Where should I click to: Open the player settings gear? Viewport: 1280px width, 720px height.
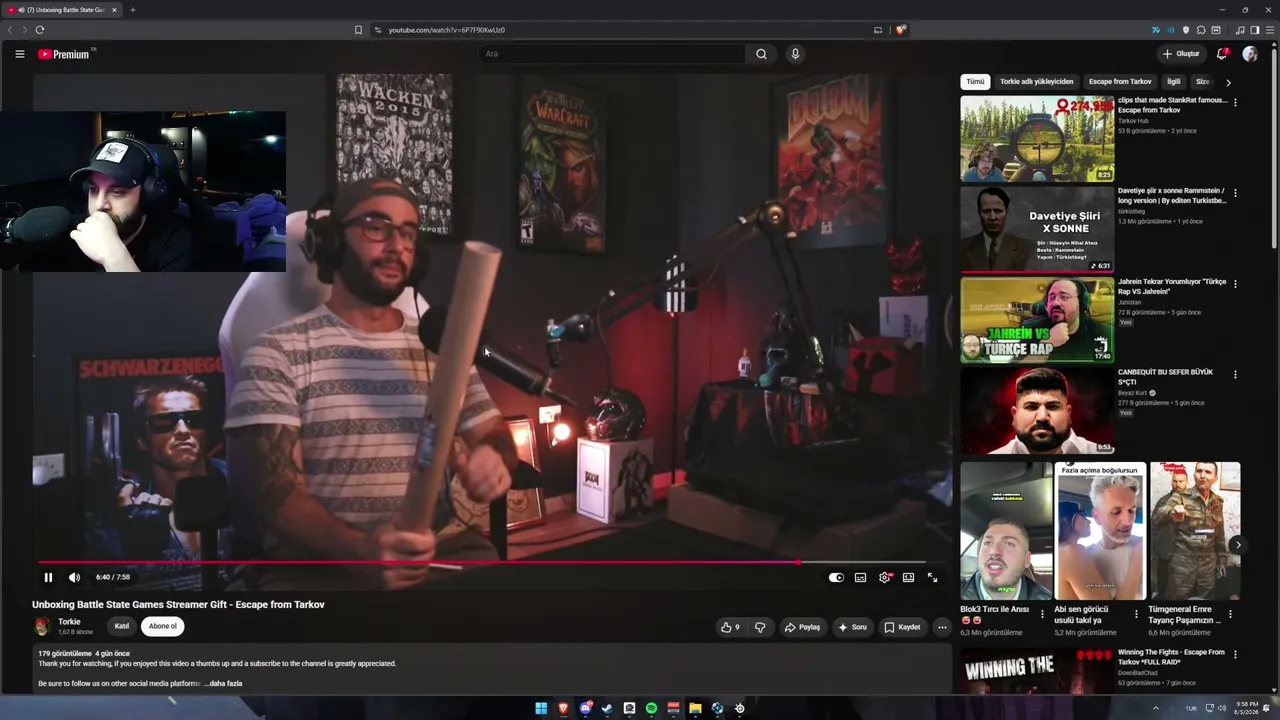pos(885,577)
